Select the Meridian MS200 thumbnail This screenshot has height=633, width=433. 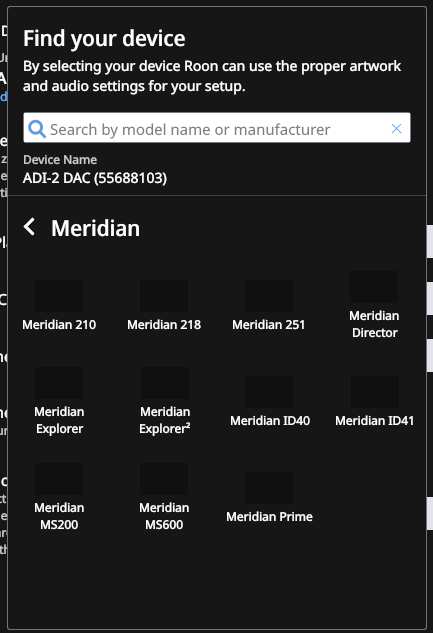click(59, 479)
